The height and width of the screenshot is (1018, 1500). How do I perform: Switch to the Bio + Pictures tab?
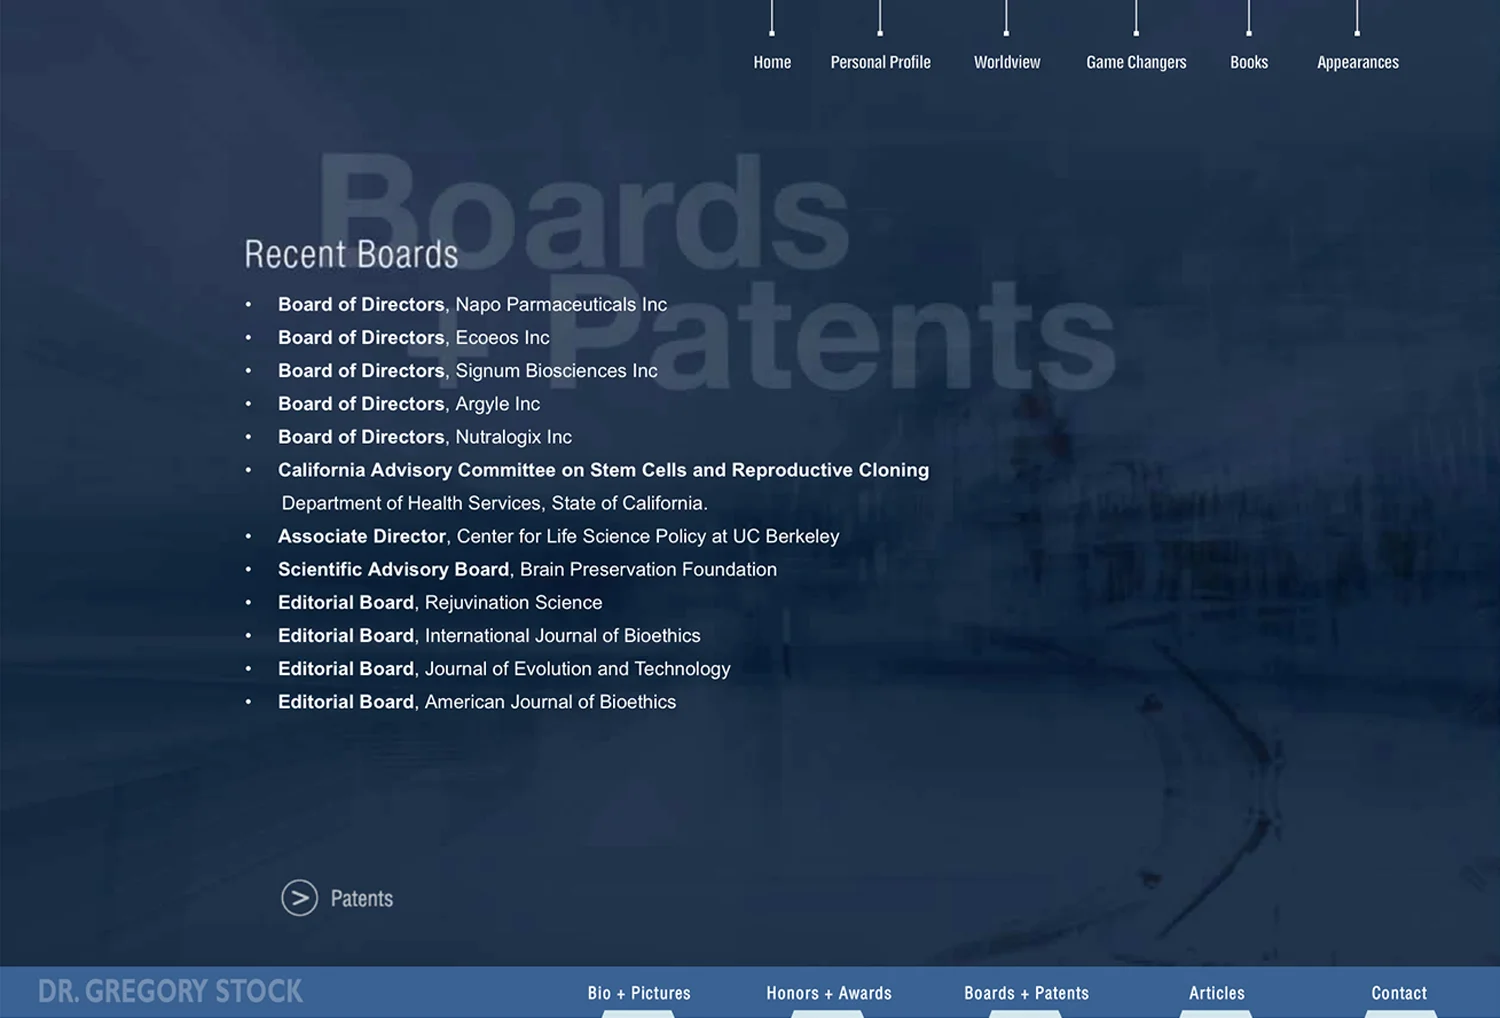(639, 993)
